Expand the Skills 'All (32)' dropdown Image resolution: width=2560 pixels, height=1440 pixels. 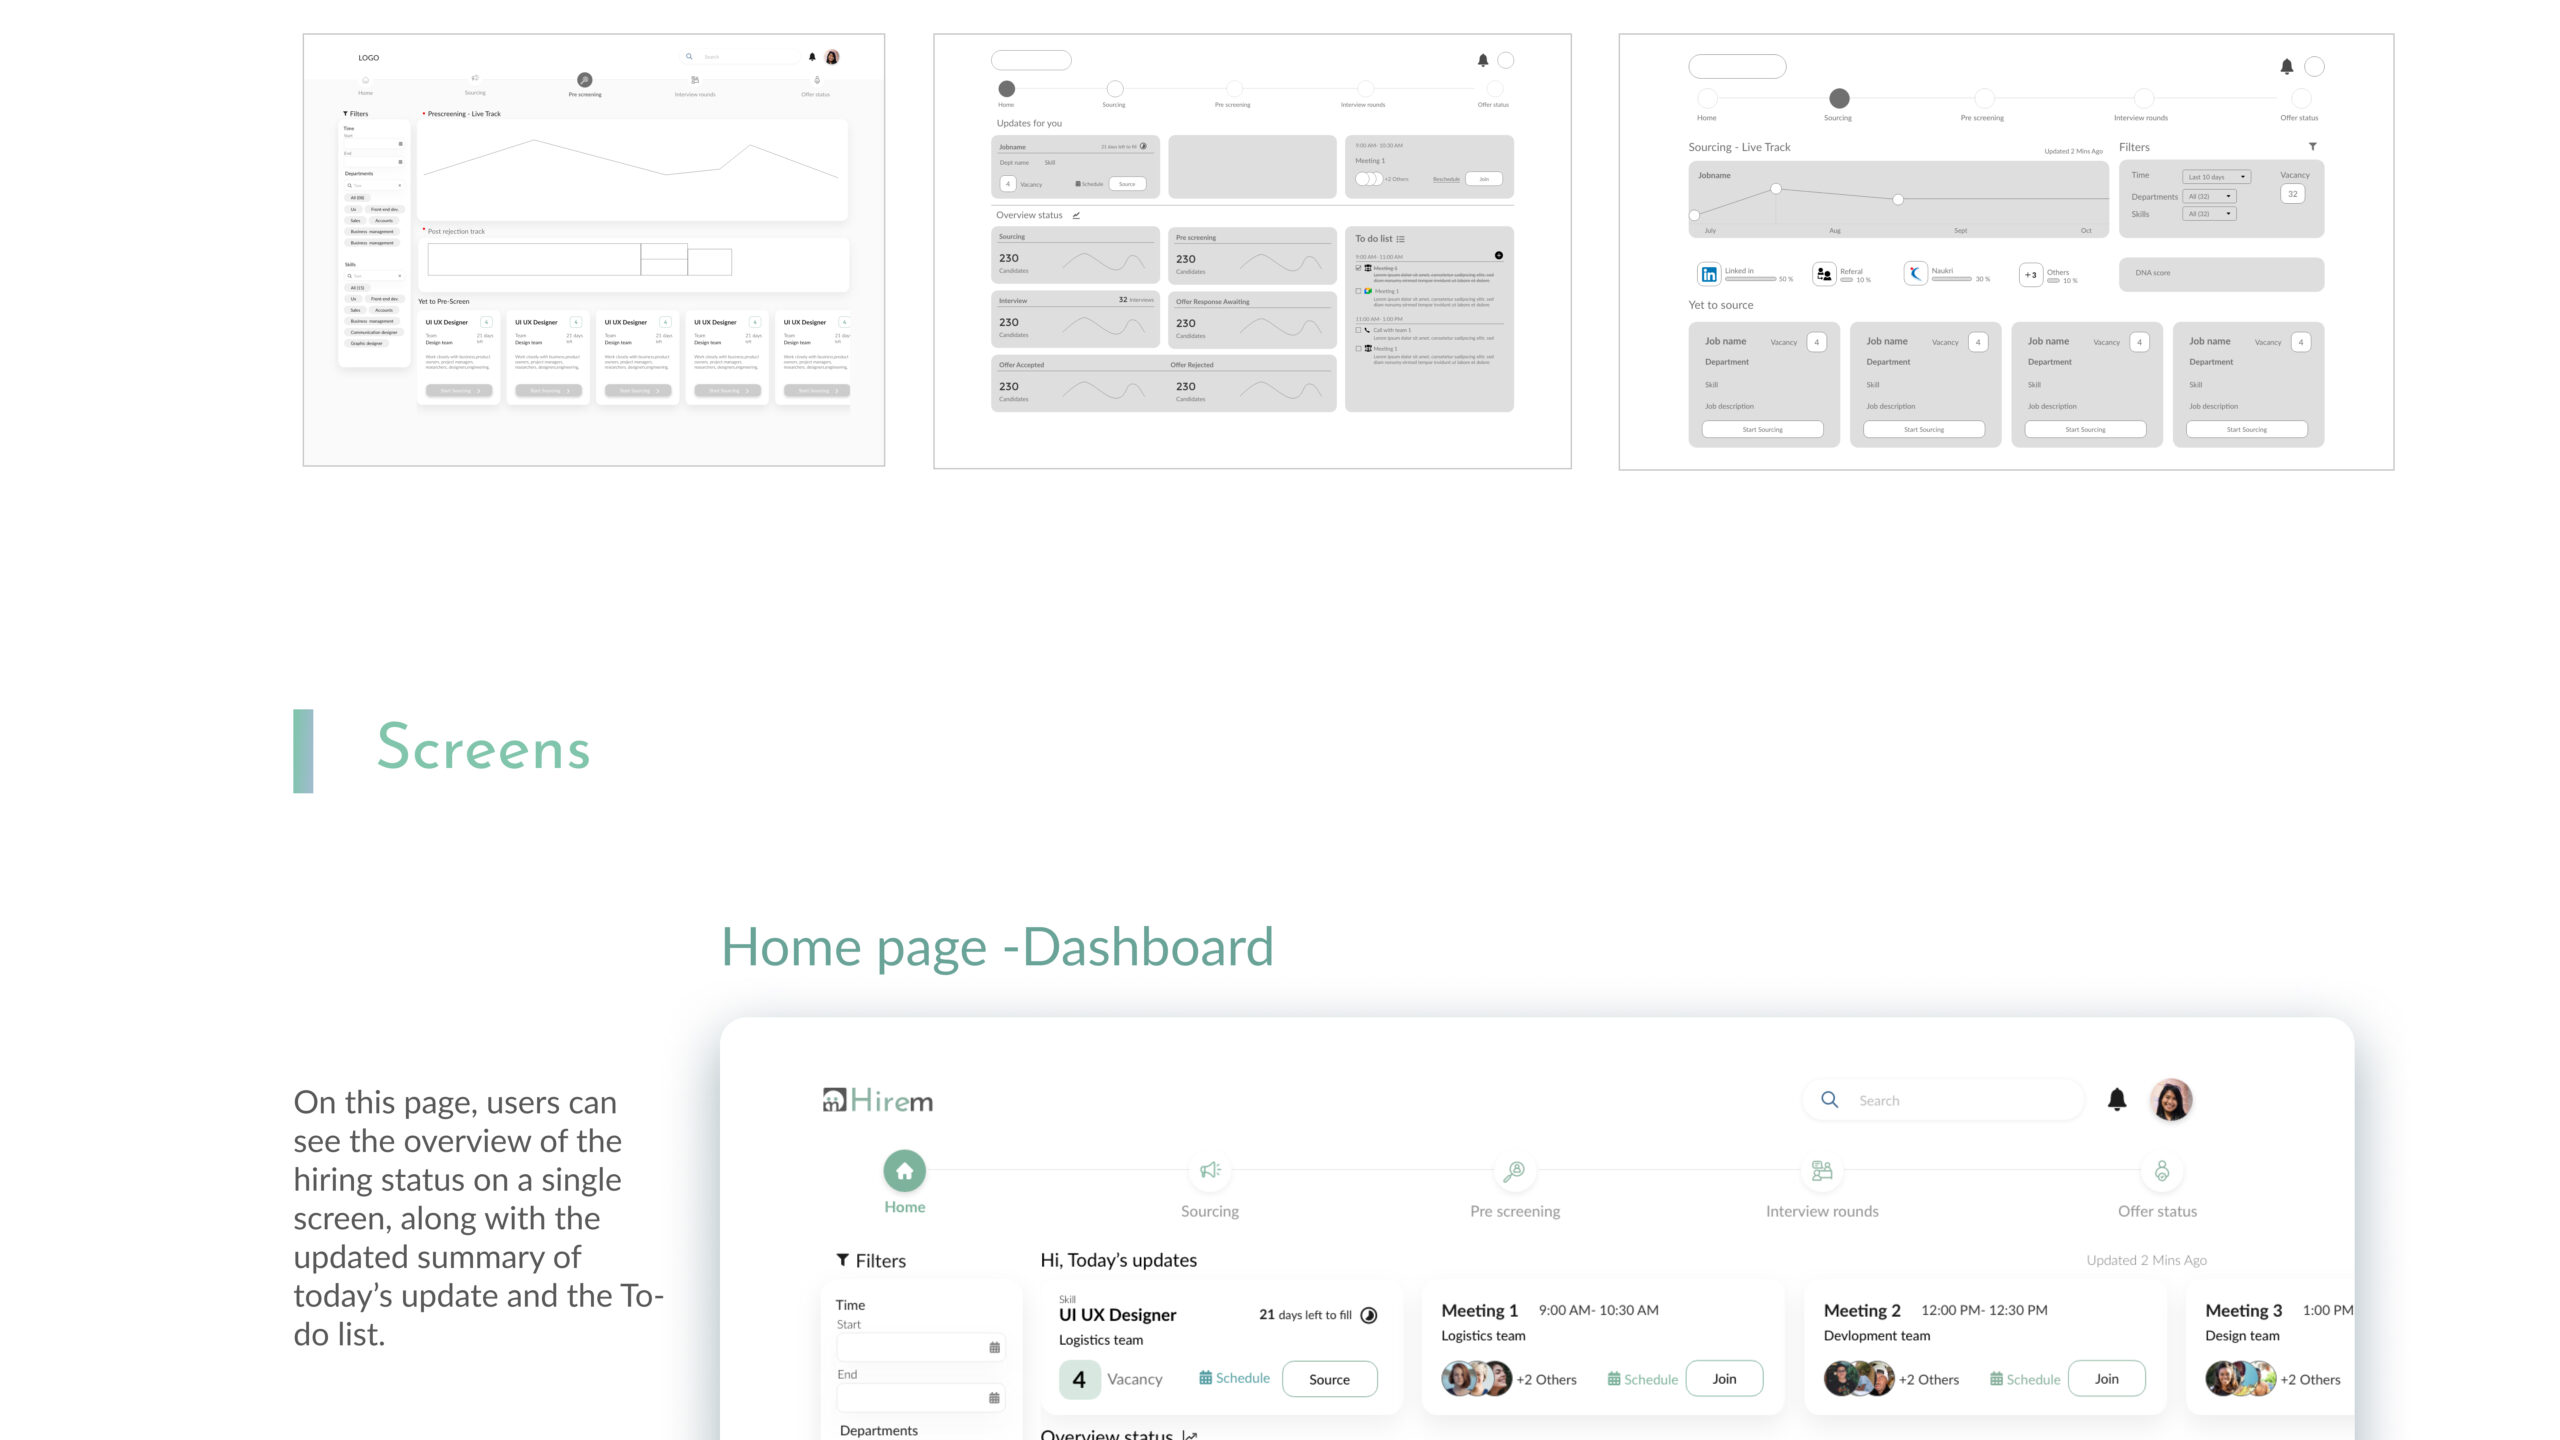[2209, 214]
